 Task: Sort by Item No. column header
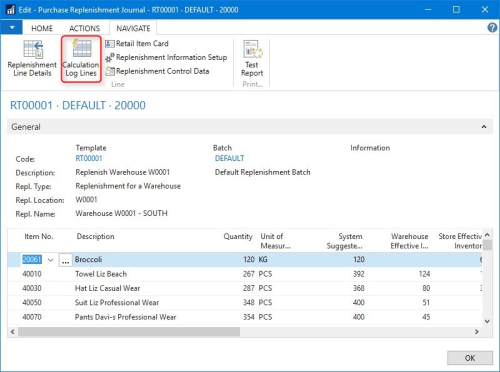[39, 236]
